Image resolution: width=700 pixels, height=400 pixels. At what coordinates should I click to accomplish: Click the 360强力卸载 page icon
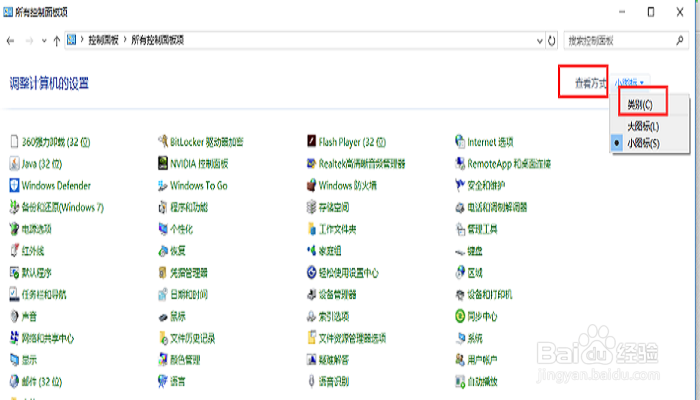(14, 142)
